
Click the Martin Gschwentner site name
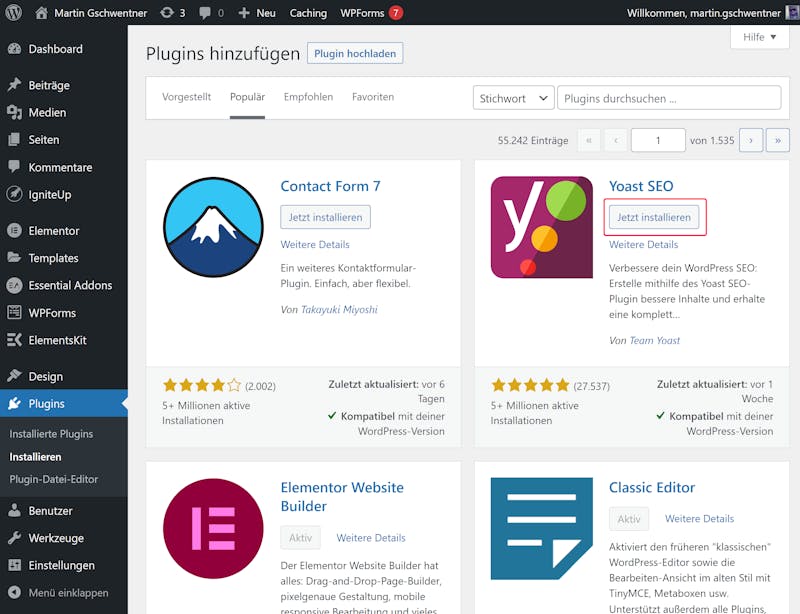click(x=101, y=13)
